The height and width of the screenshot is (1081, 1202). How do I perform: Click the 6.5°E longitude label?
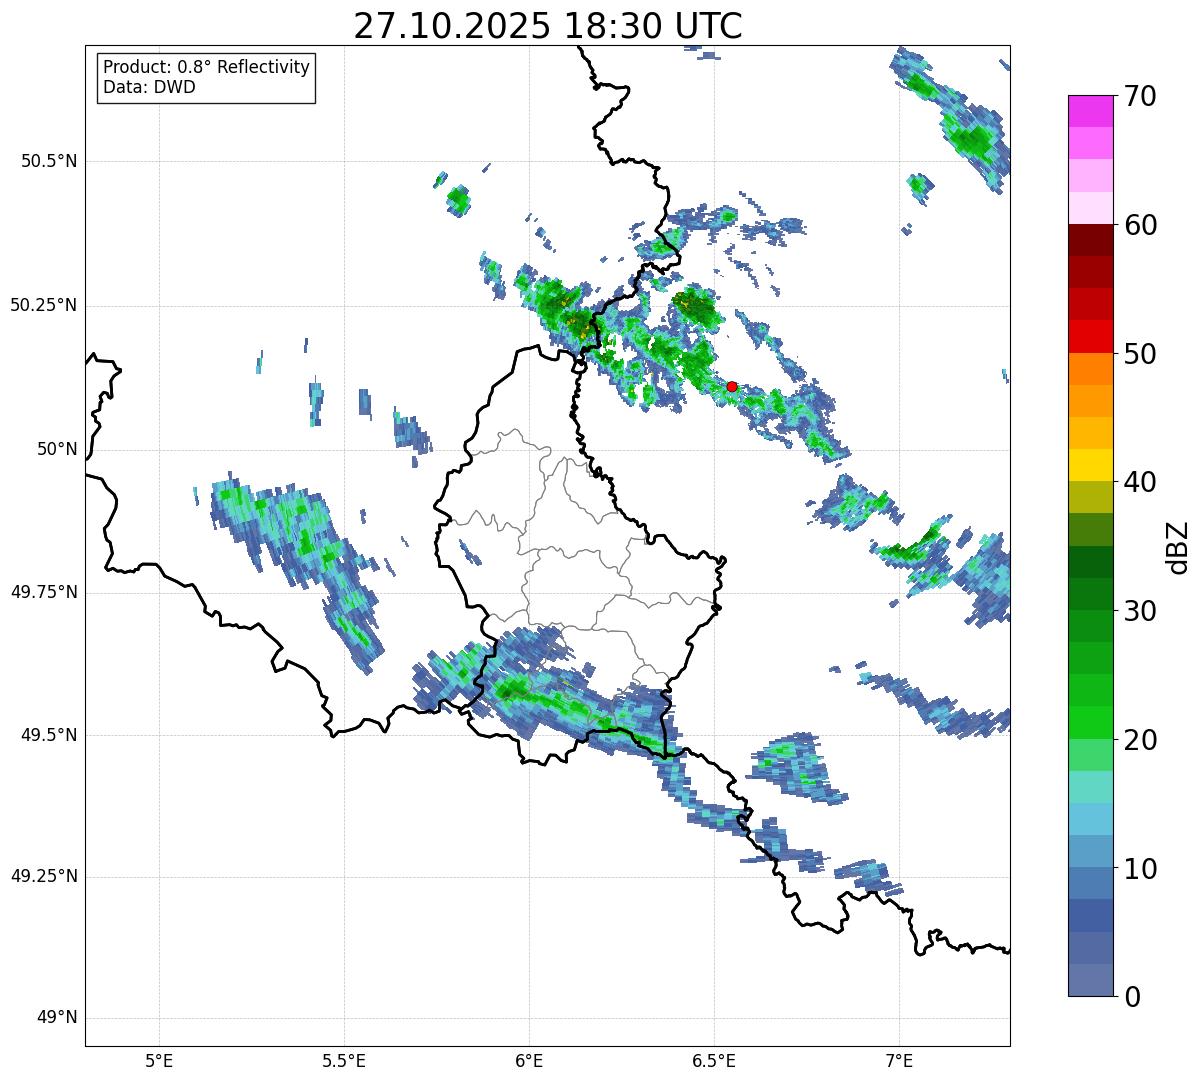click(x=714, y=1061)
